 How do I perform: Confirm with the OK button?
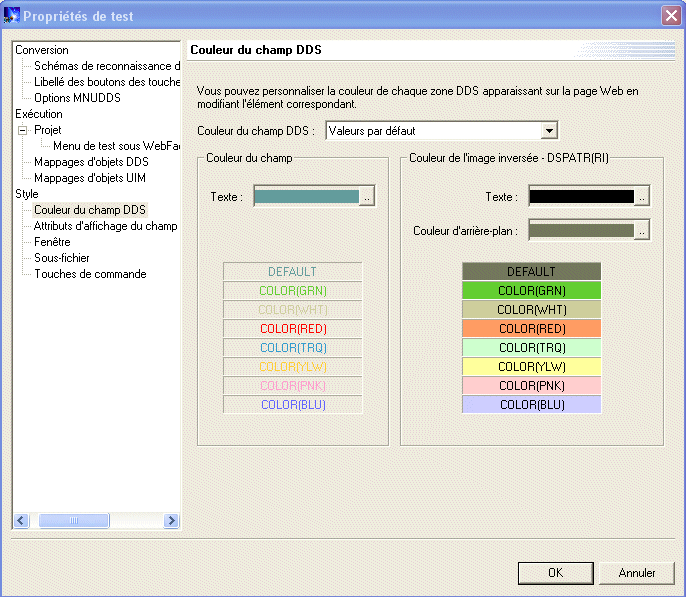pos(556,573)
